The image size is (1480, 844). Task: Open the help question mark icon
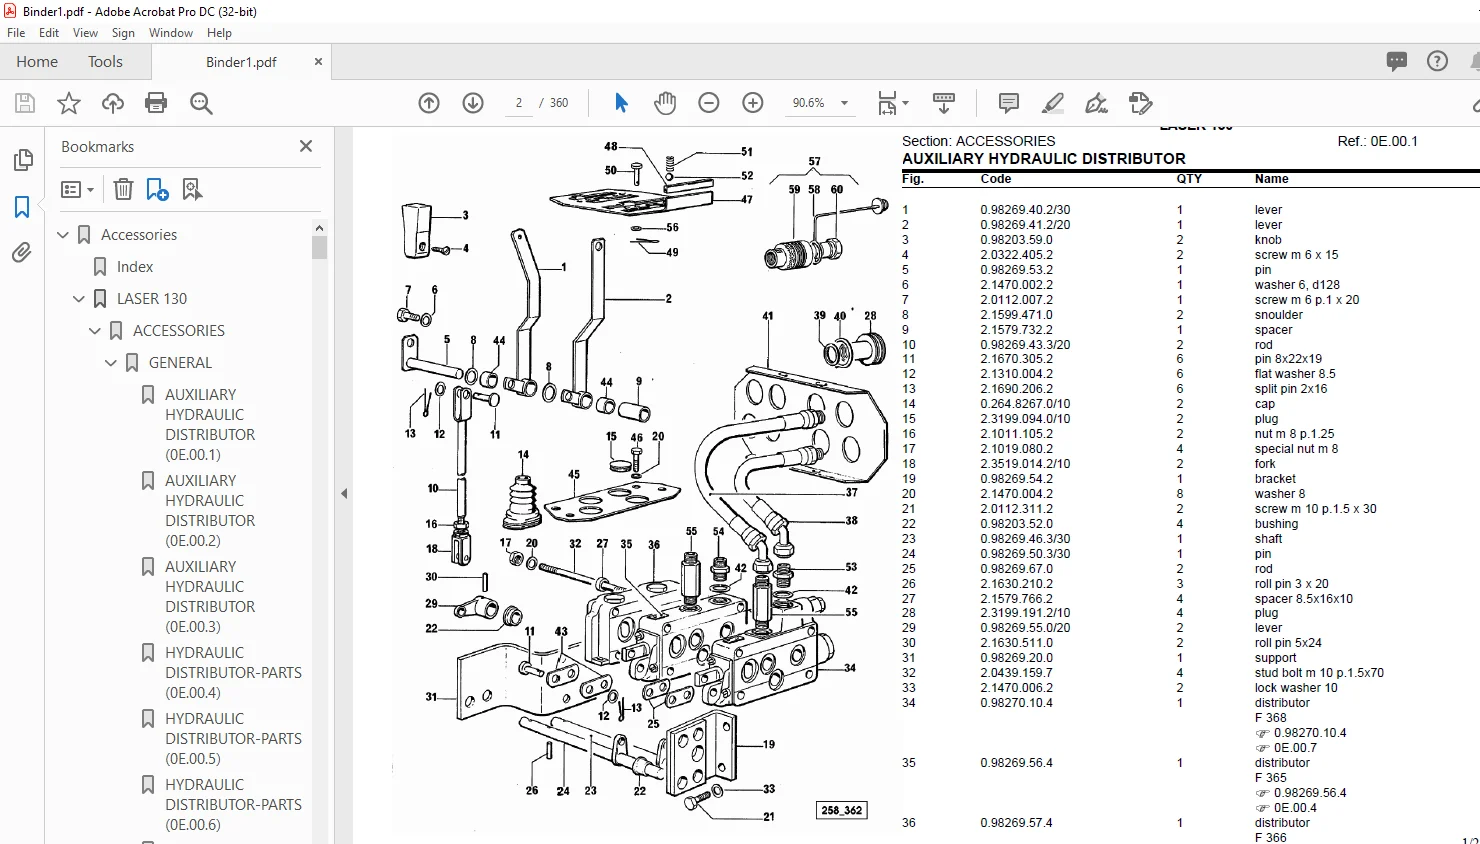click(x=1437, y=61)
